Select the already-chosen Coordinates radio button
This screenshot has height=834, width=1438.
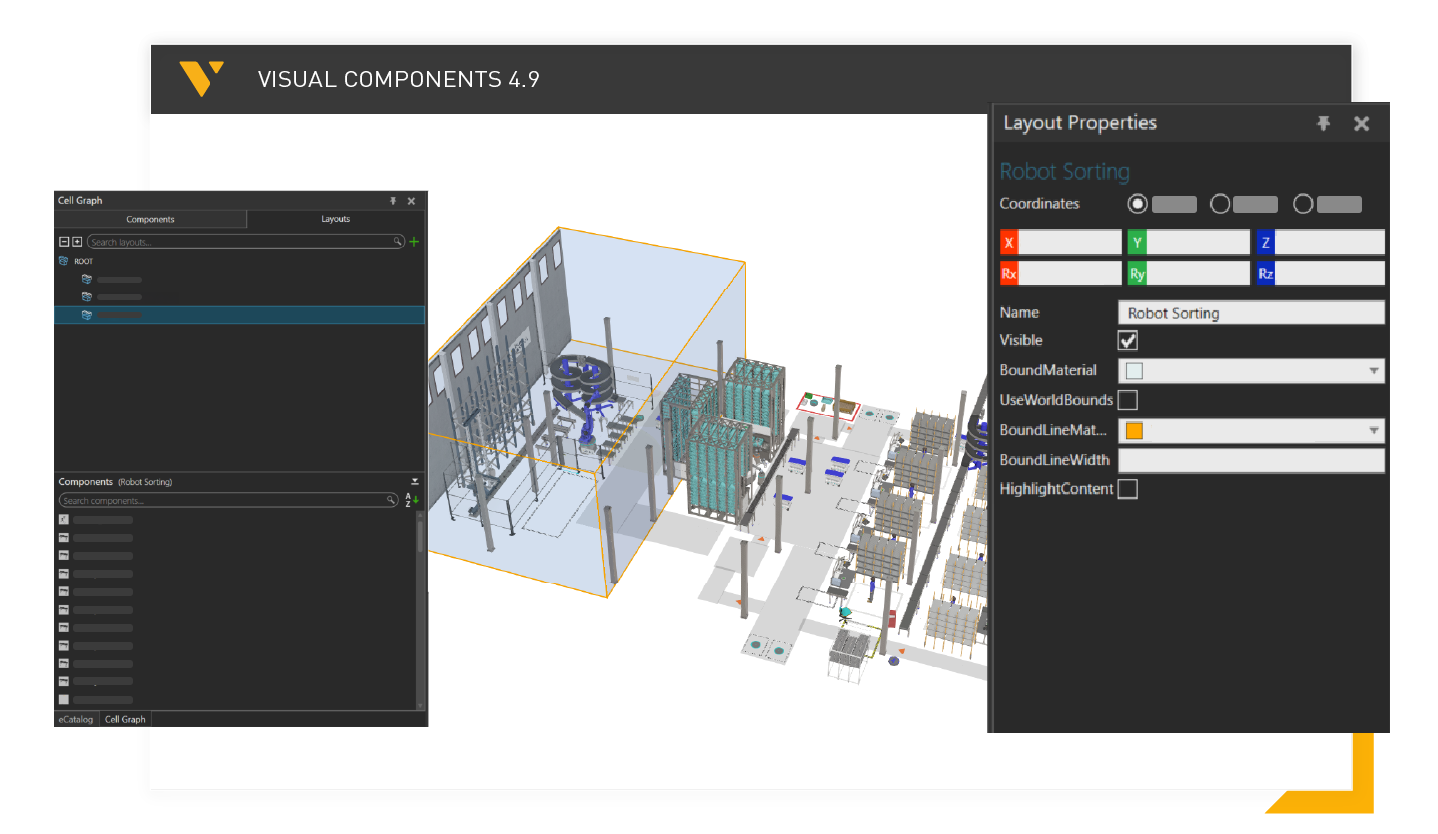[x=1138, y=204]
